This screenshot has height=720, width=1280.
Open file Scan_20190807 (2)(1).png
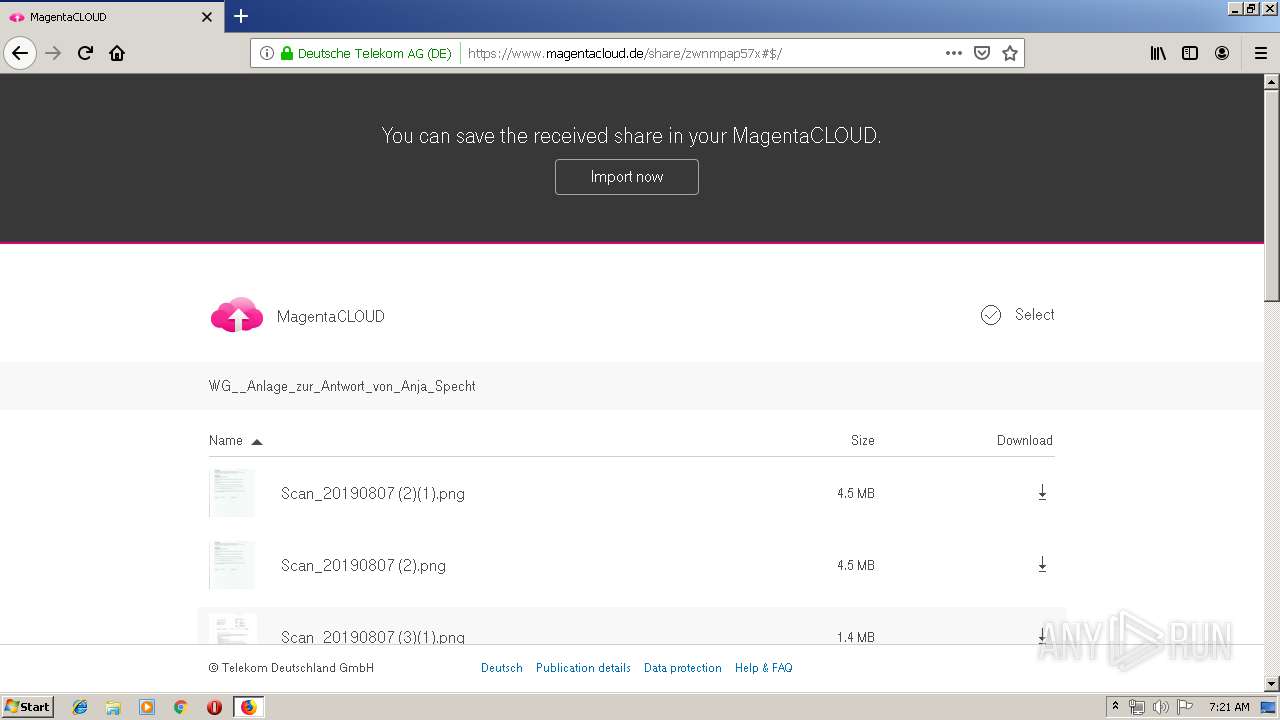point(373,493)
